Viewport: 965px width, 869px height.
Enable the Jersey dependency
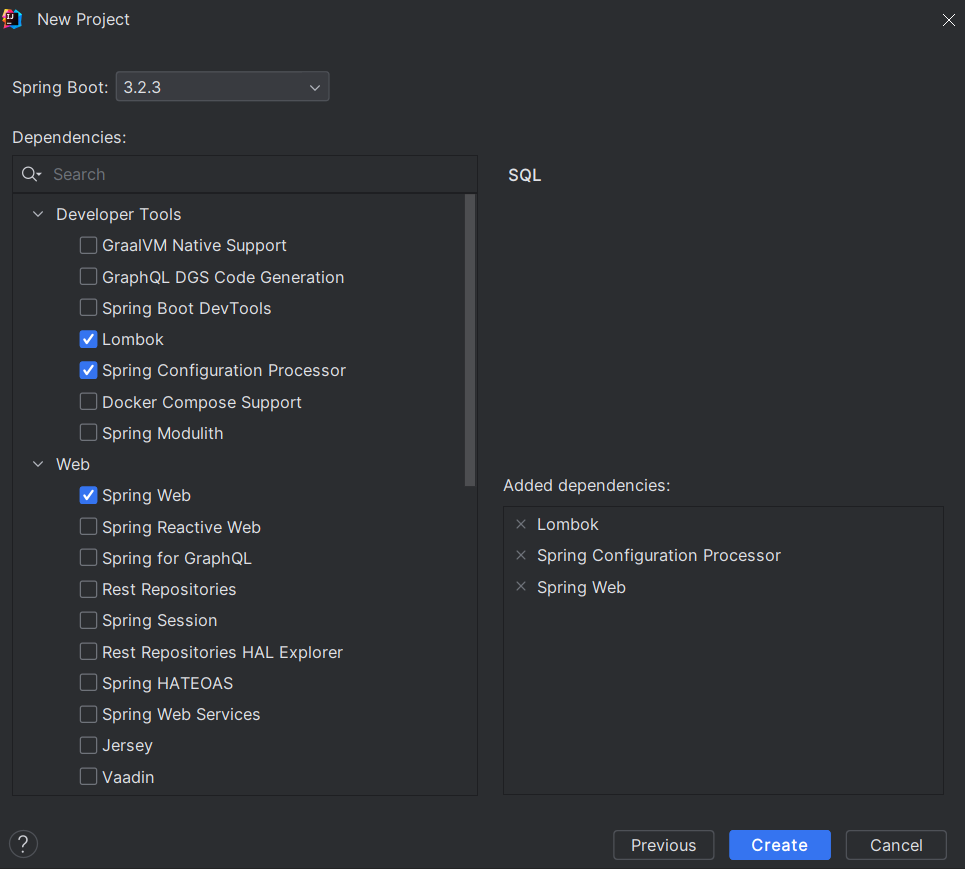pos(89,745)
